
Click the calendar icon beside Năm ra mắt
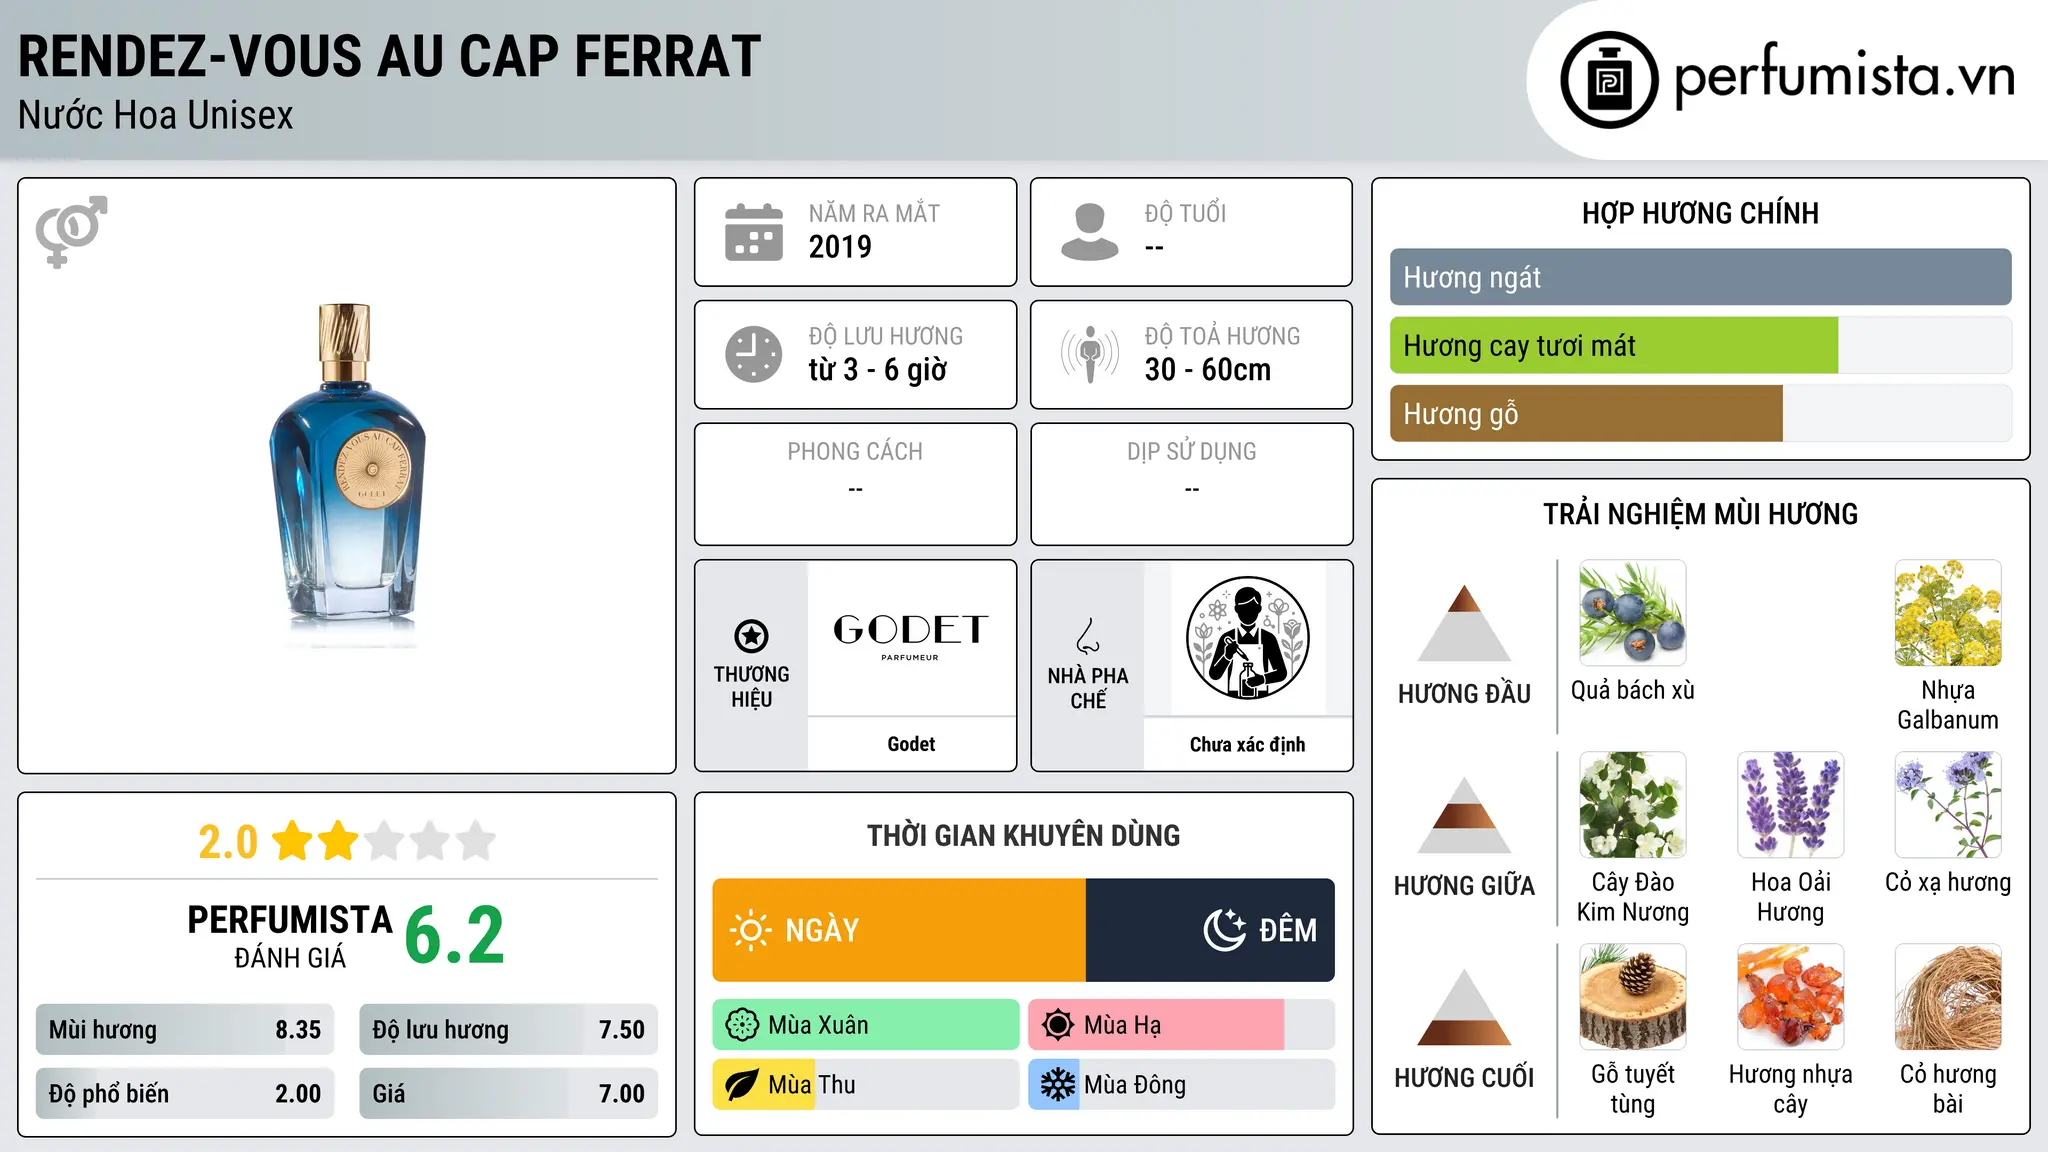coord(754,232)
